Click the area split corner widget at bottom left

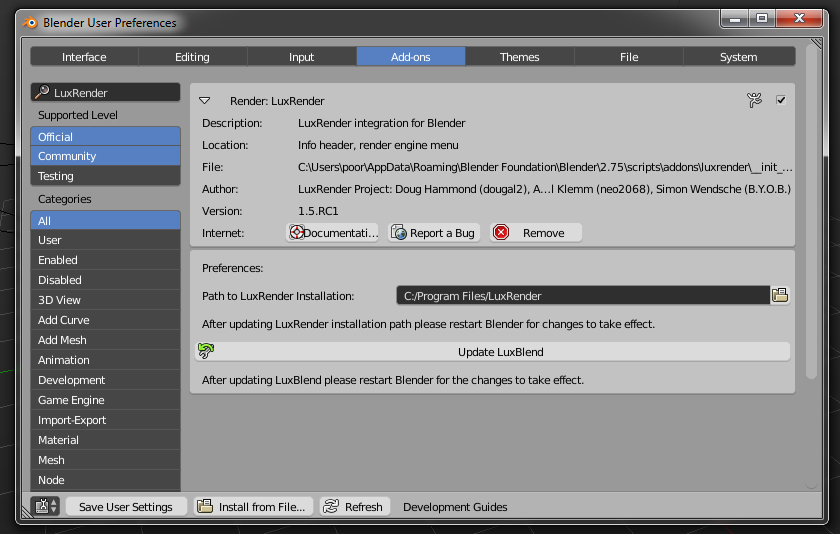27,512
